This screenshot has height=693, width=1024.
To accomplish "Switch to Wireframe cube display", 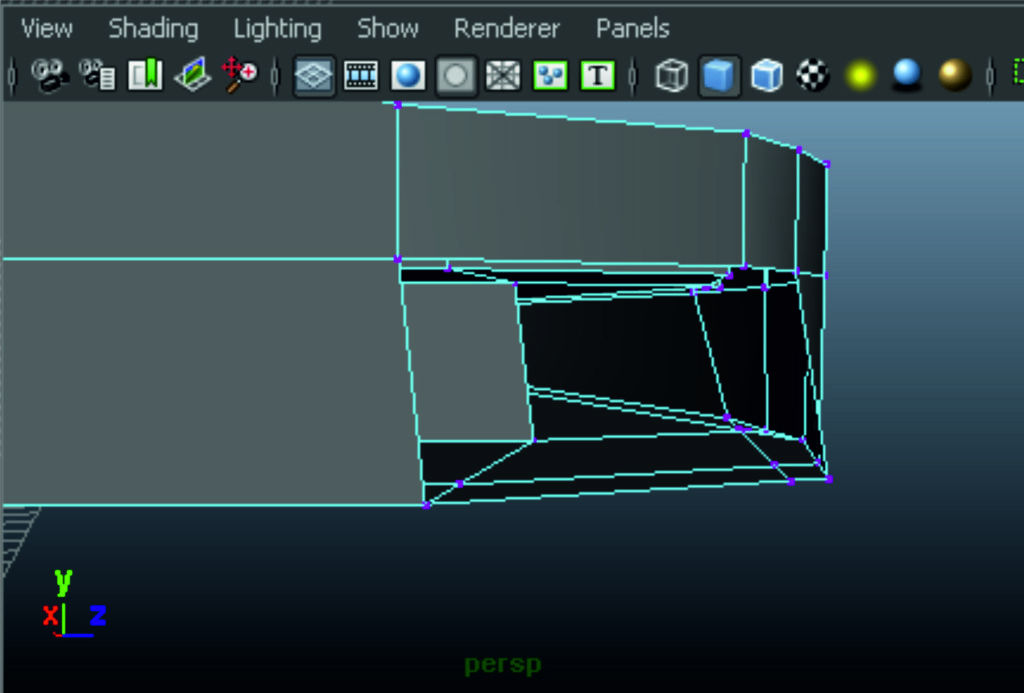I will 671,76.
